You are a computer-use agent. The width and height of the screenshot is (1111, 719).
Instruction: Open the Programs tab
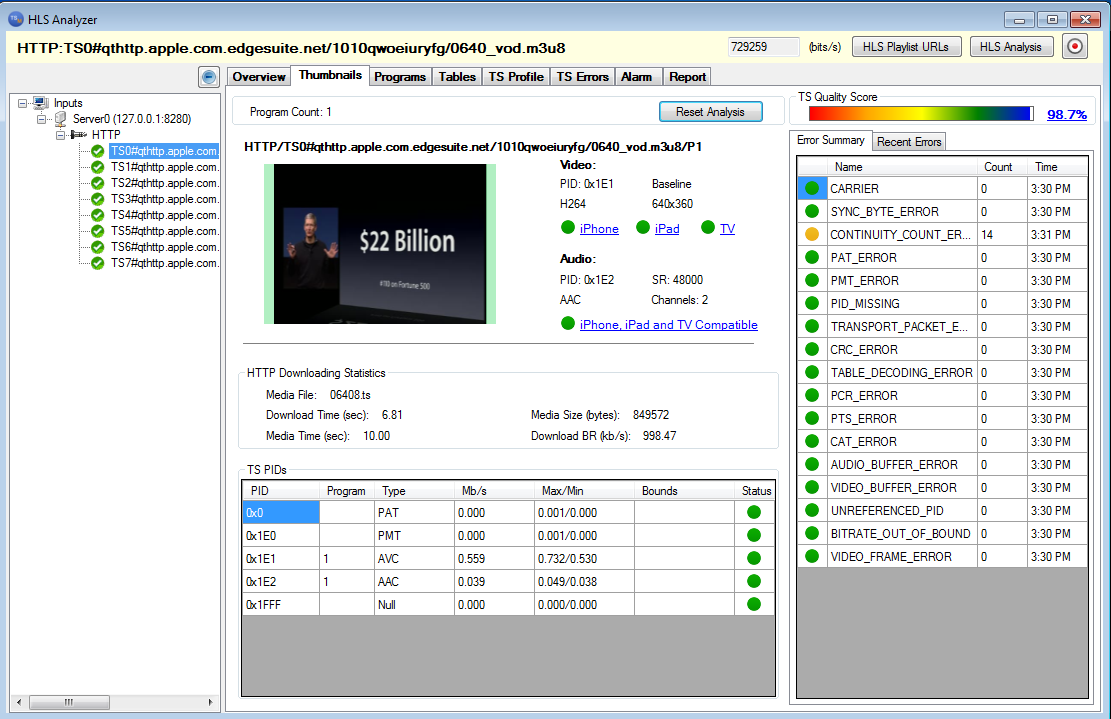[x=400, y=77]
